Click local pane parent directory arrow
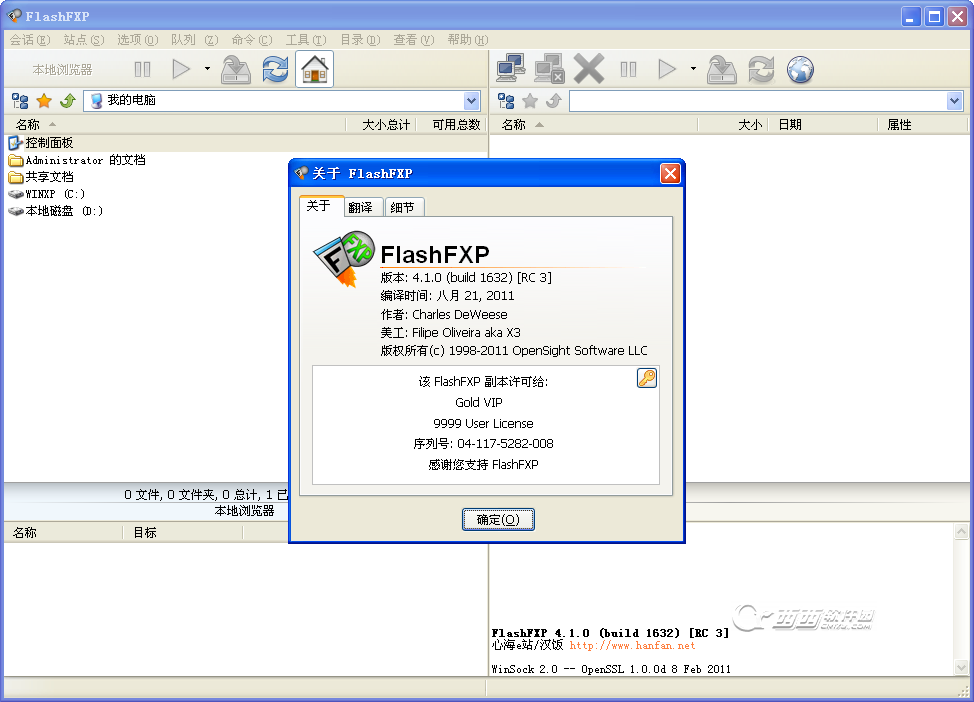Viewport: 974px width, 702px height. click(x=68, y=101)
